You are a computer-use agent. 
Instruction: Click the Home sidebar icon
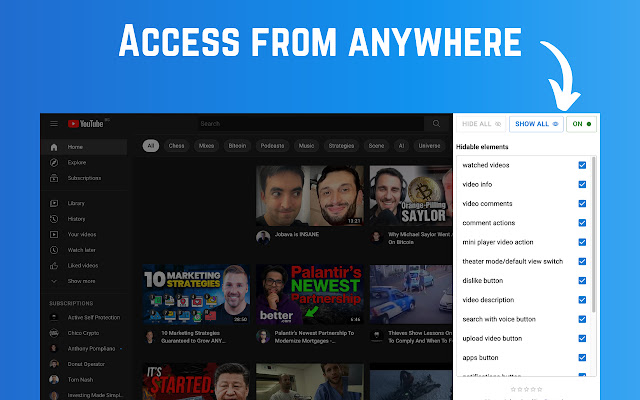tap(54, 147)
